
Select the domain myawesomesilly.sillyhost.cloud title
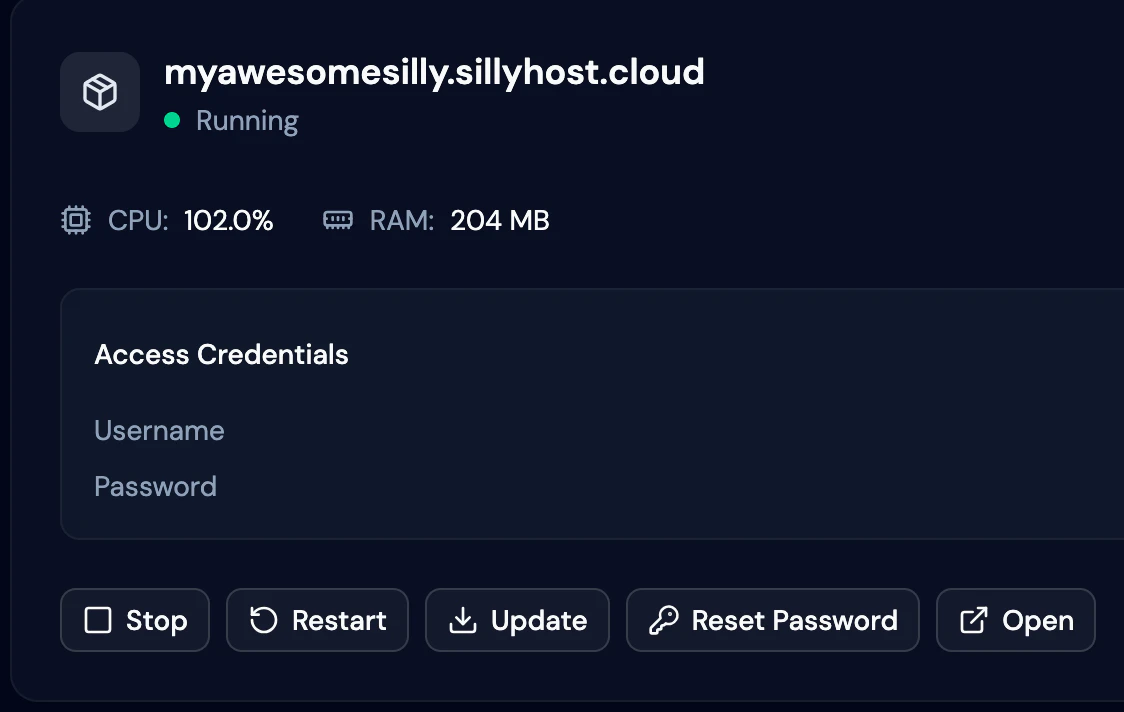[x=434, y=72]
